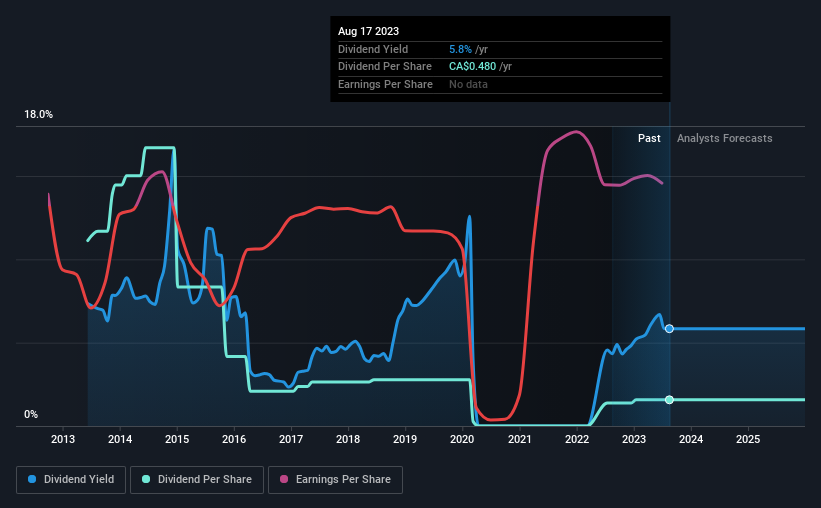This screenshot has width=821, height=508.
Task: Click the 5.8% dividend yield value
Action: pos(460,49)
